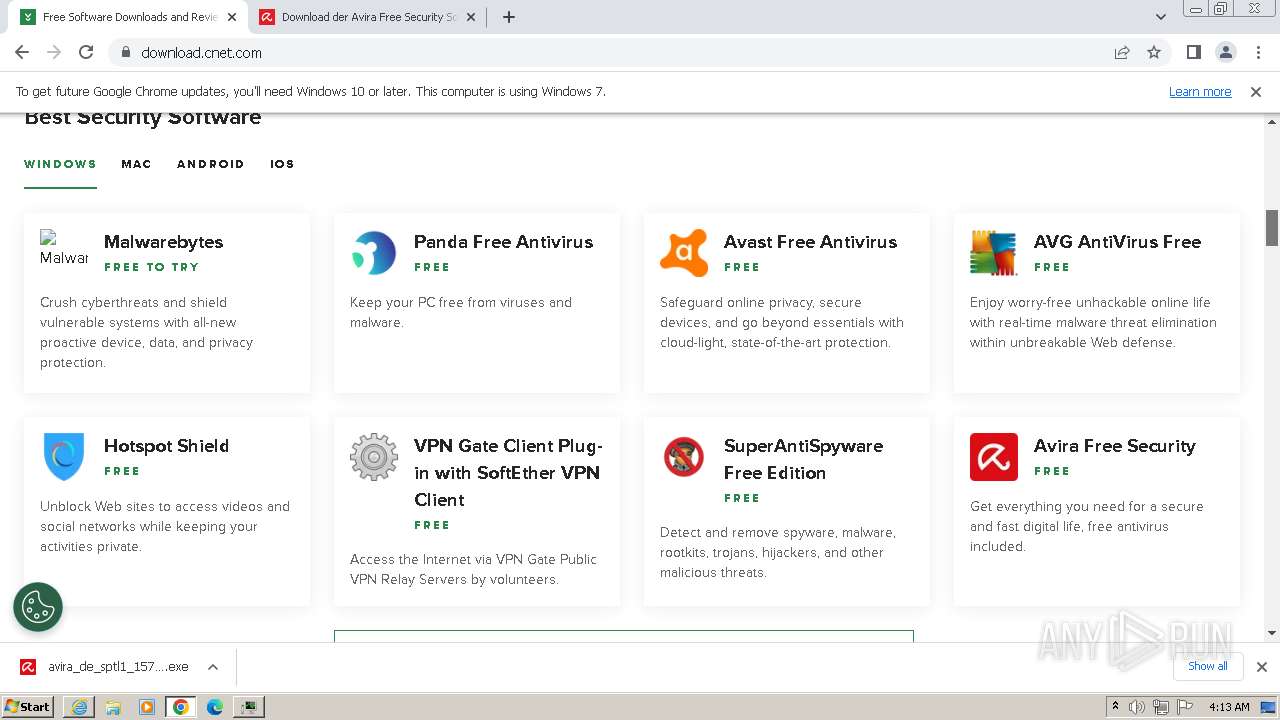Open the Start menu
Screen dimensions: 1280x720
[28, 706]
